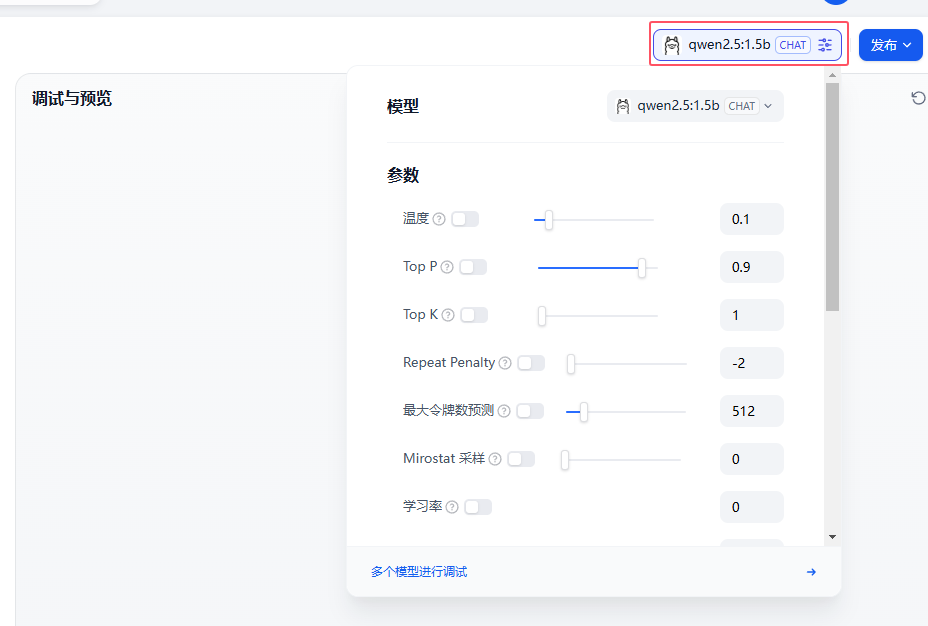The height and width of the screenshot is (626, 928).
Task: Enable the 学习率 toggle
Action: click(478, 507)
